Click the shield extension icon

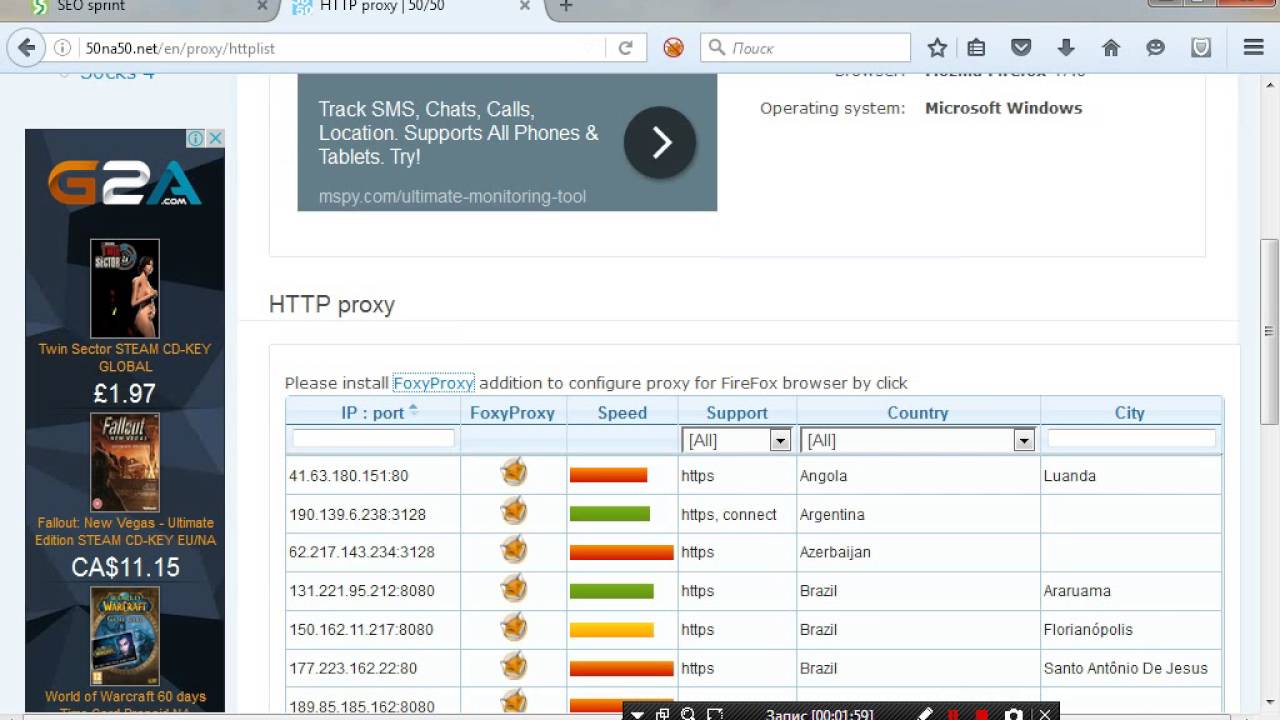point(1201,47)
